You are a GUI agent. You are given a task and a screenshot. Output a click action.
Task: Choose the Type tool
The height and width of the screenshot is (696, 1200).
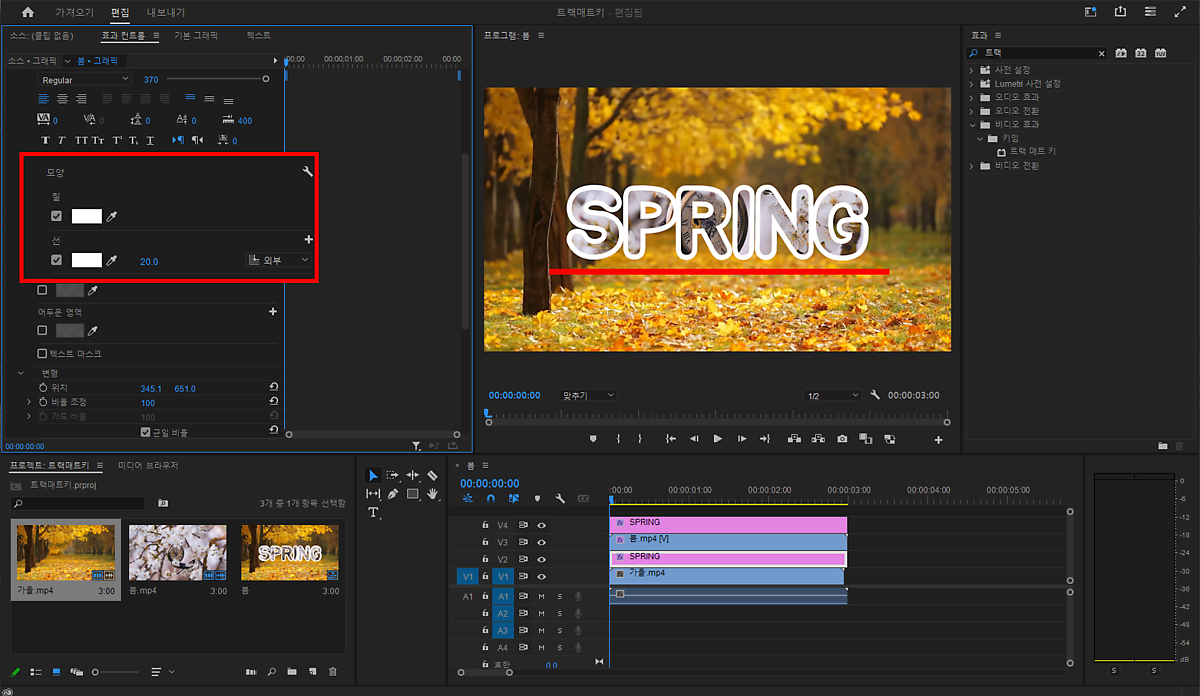[373, 513]
